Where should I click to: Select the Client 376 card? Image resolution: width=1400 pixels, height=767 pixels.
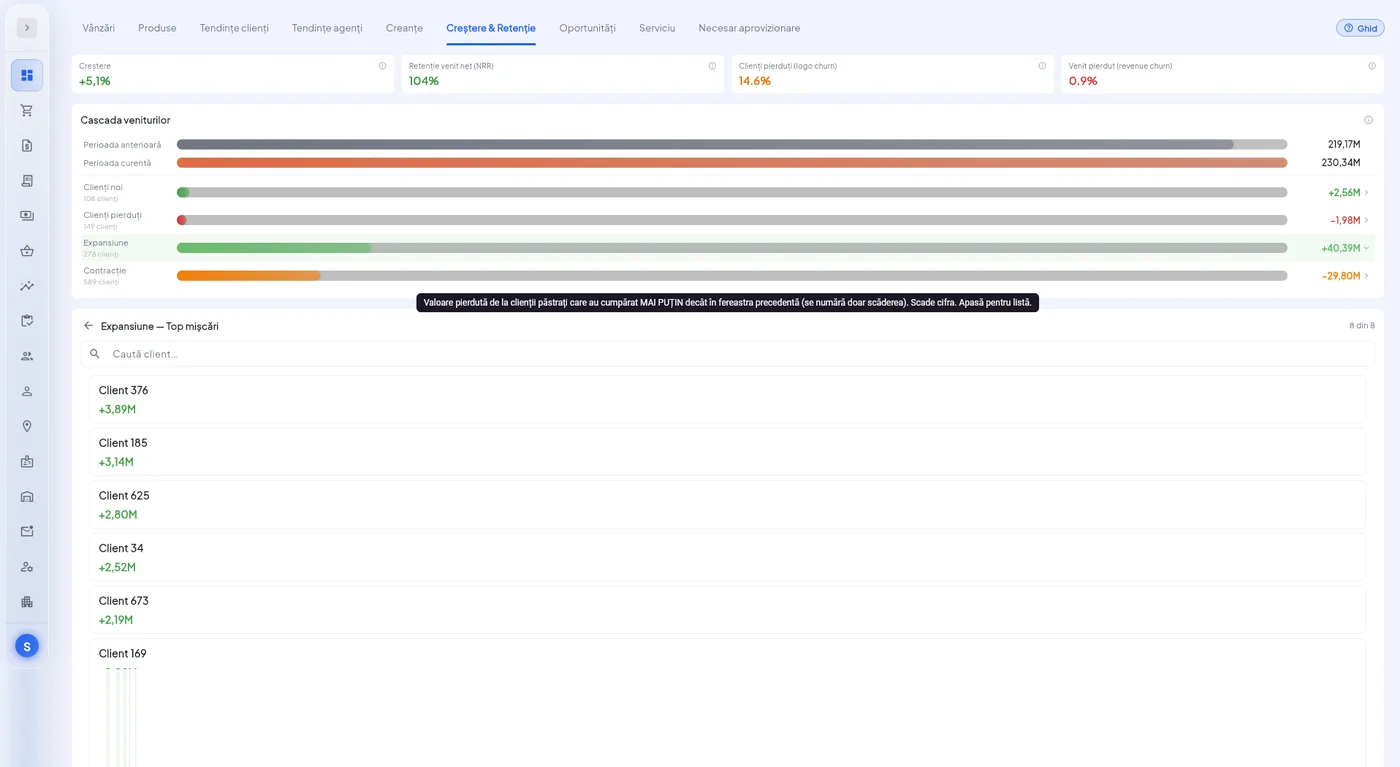[727, 399]
